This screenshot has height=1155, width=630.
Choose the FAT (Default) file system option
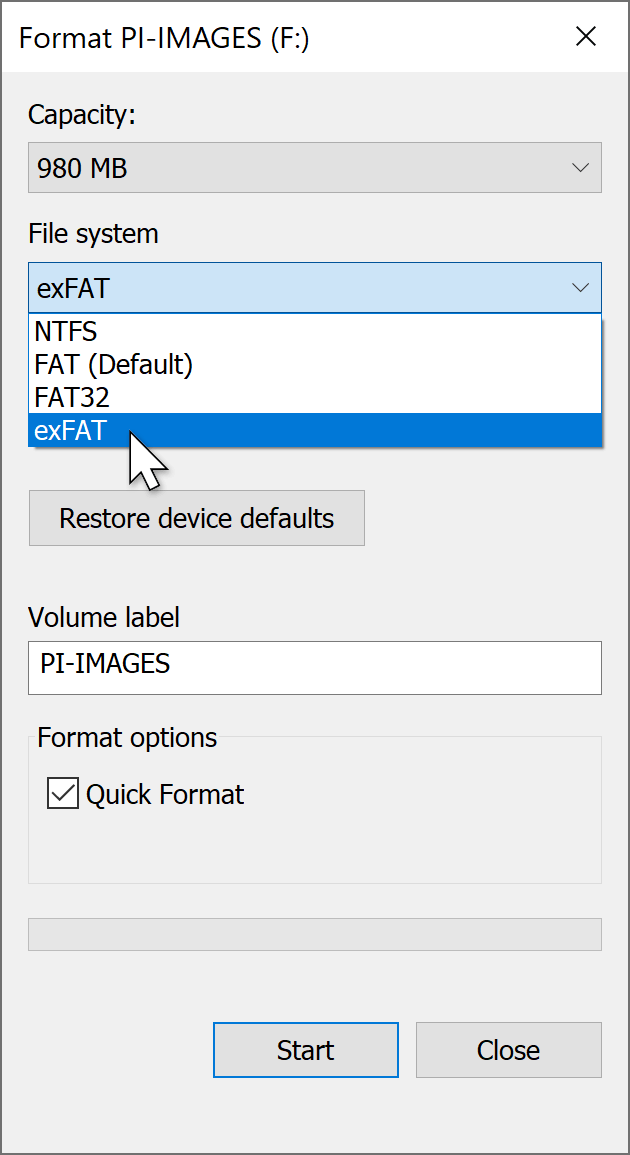[x=114, y=364]
